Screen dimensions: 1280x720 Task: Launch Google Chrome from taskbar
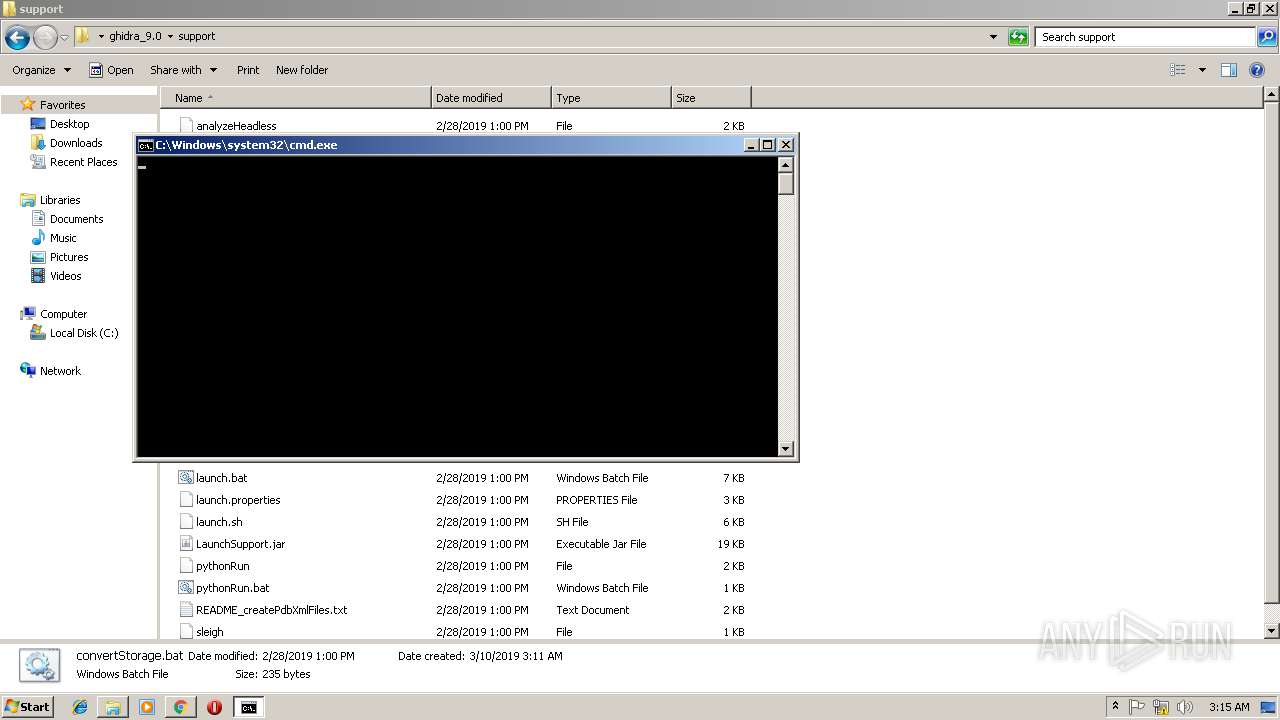click(180, 707)
